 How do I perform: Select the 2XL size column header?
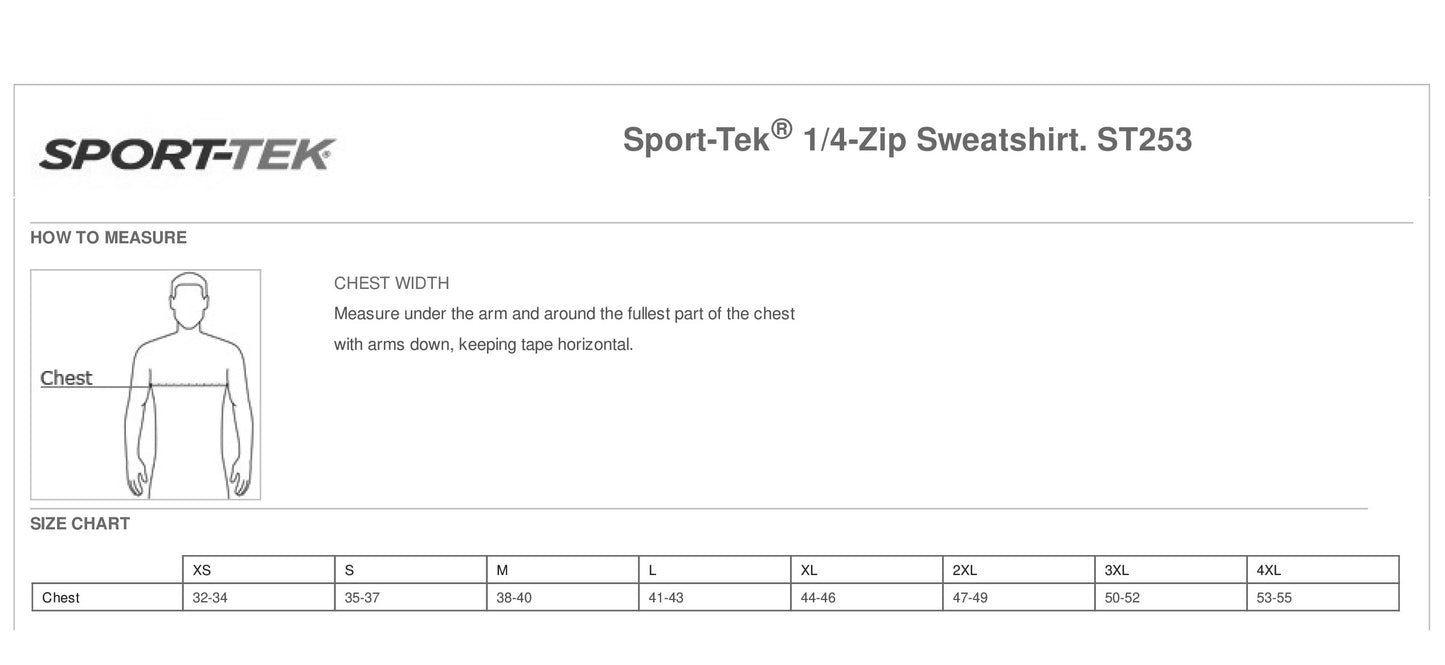[965, 570]
